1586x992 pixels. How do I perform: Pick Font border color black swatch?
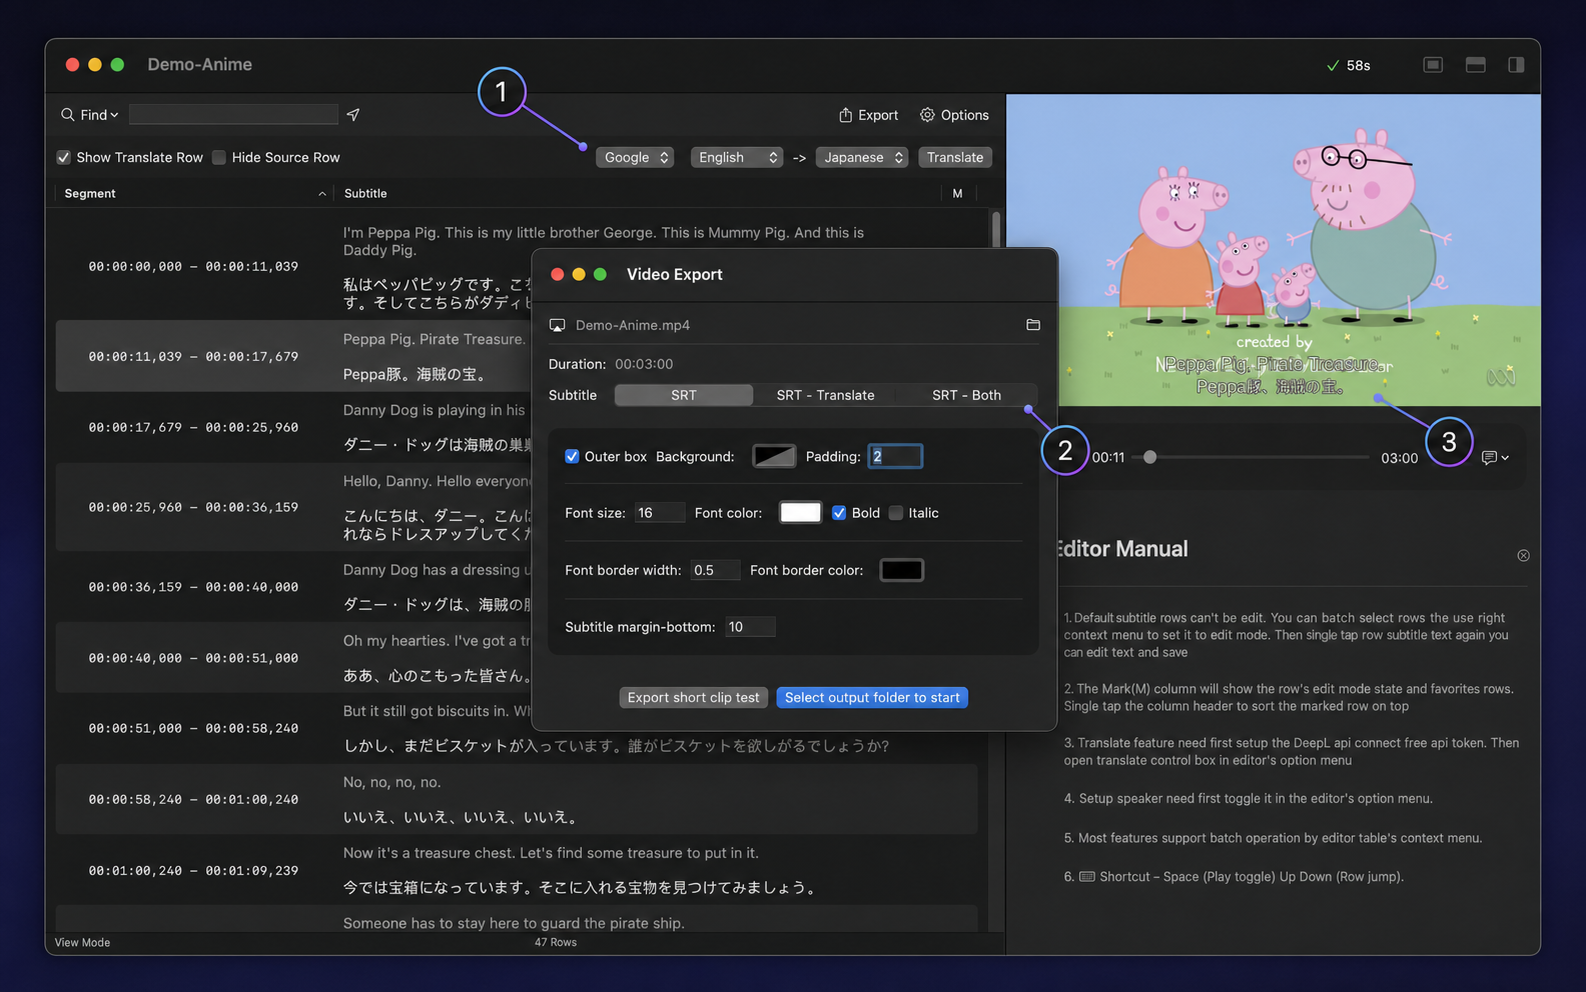[901, 570]
